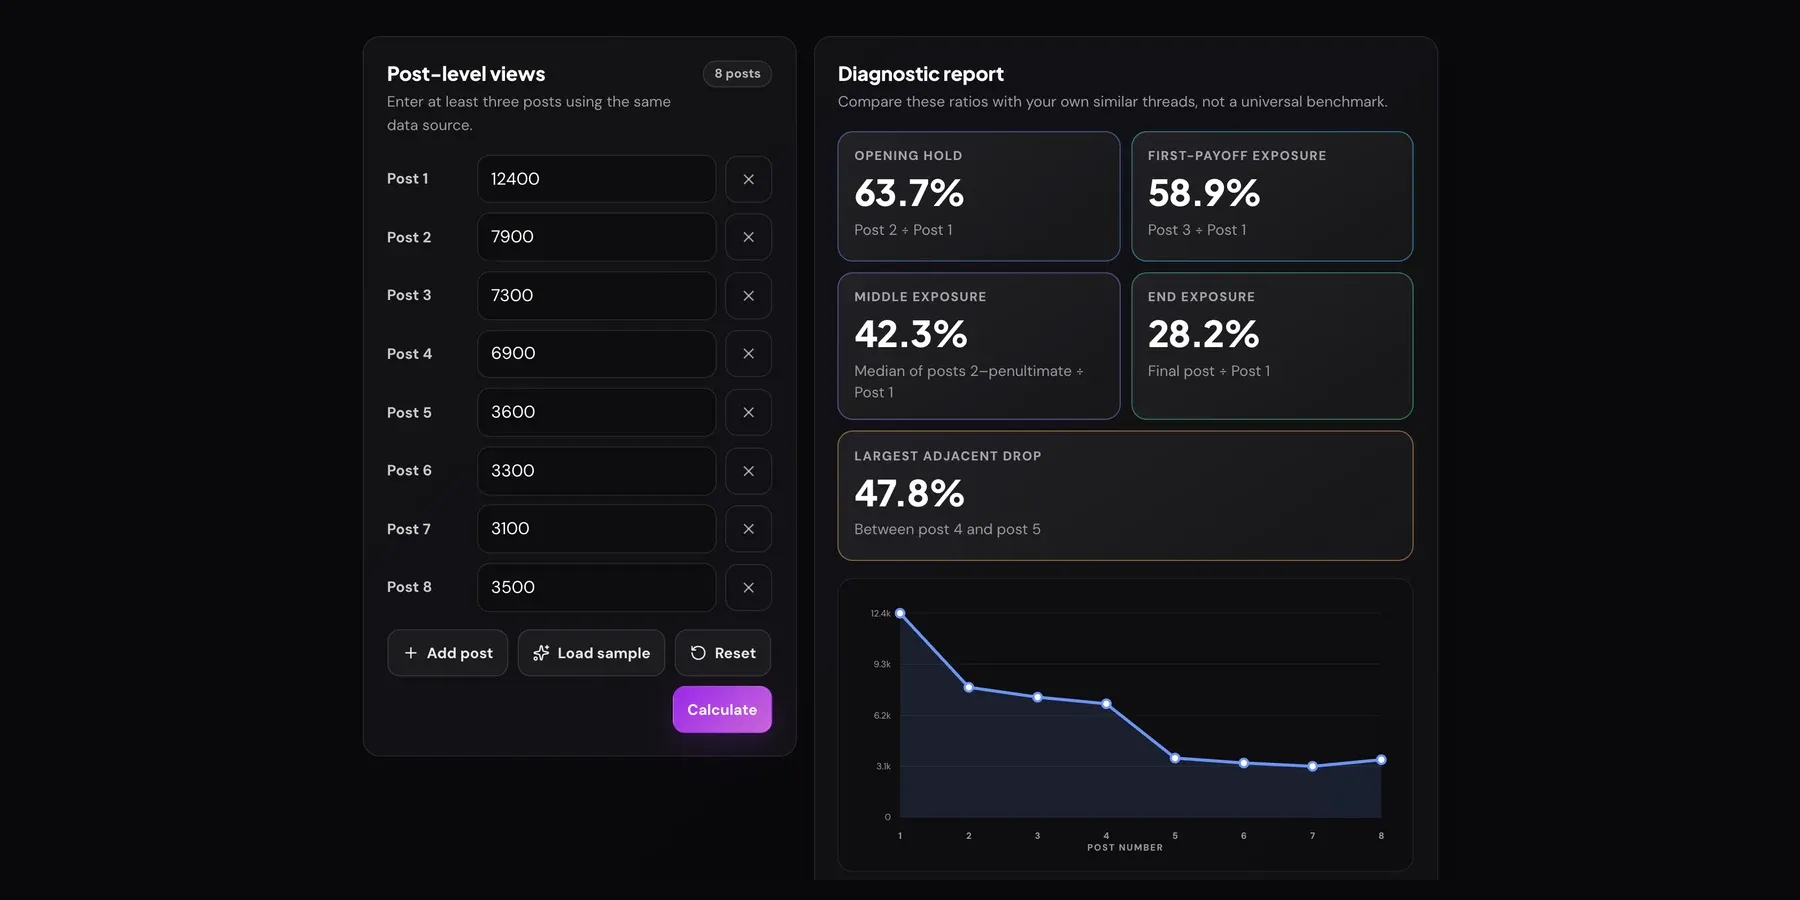The image size is (1800, 900).
Task: Click the Add post button
Action: [x=447, y=653]
